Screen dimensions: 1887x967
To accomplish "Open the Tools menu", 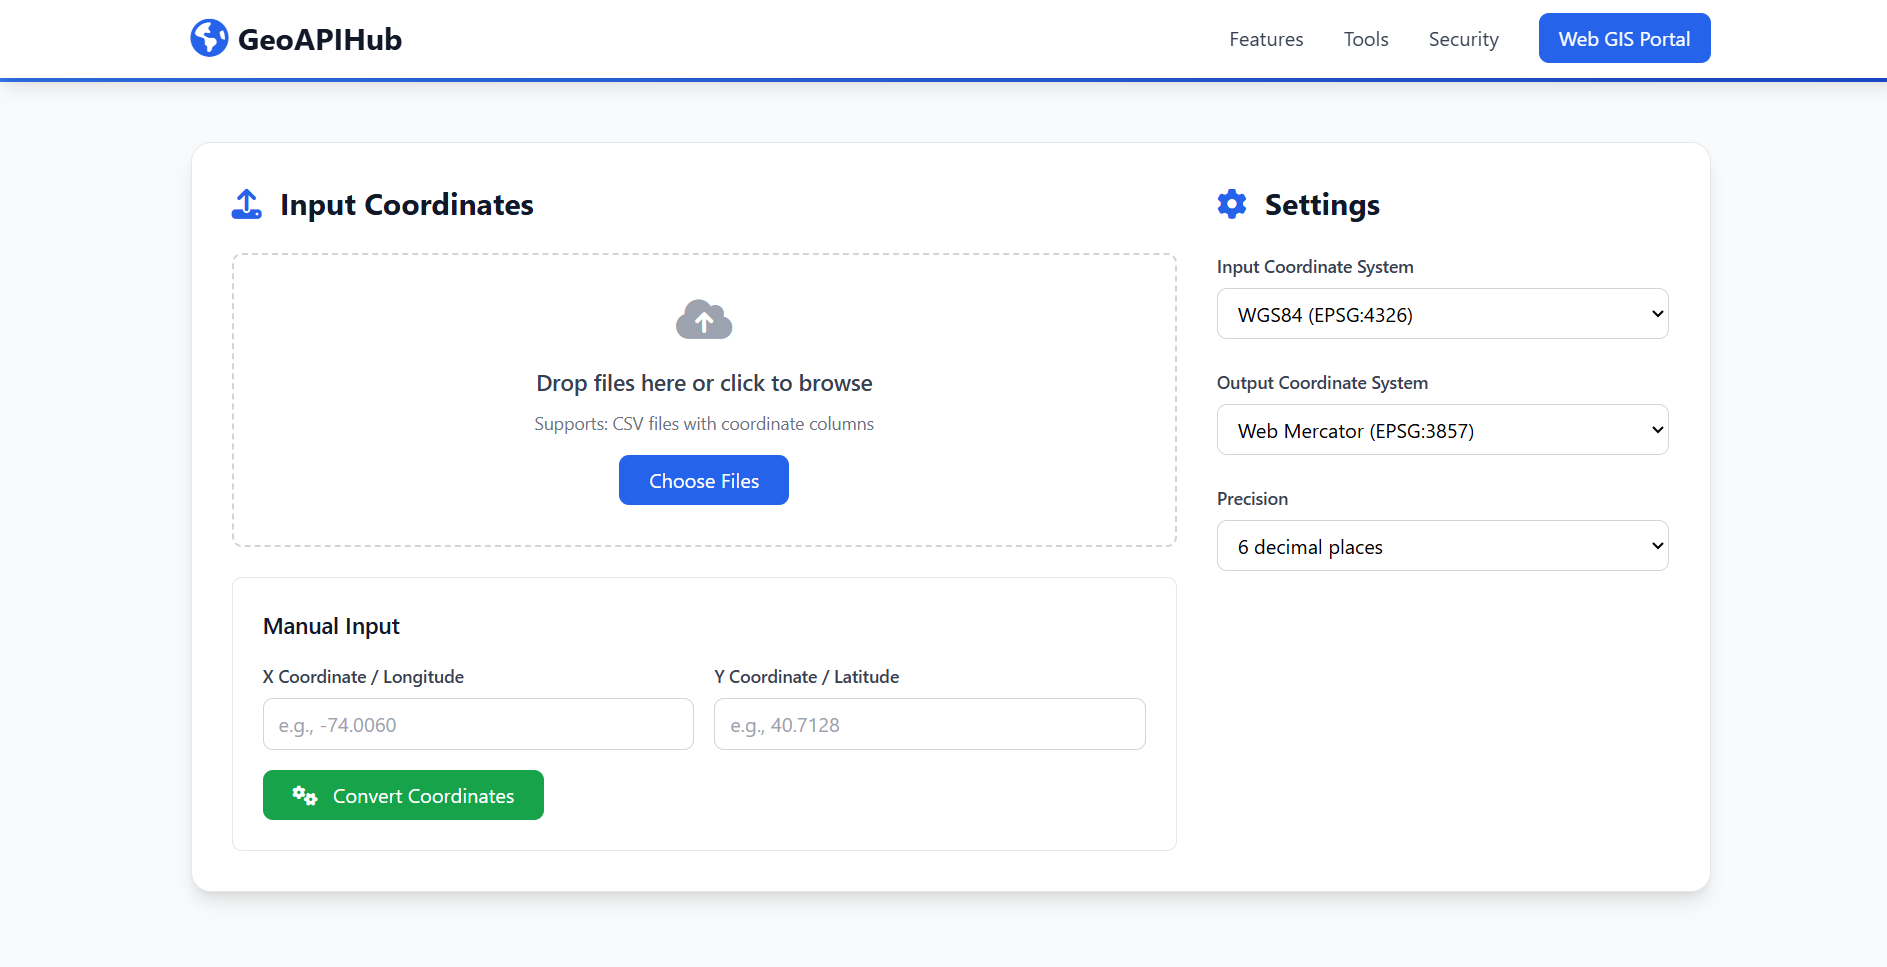I will coord(1365,39).
